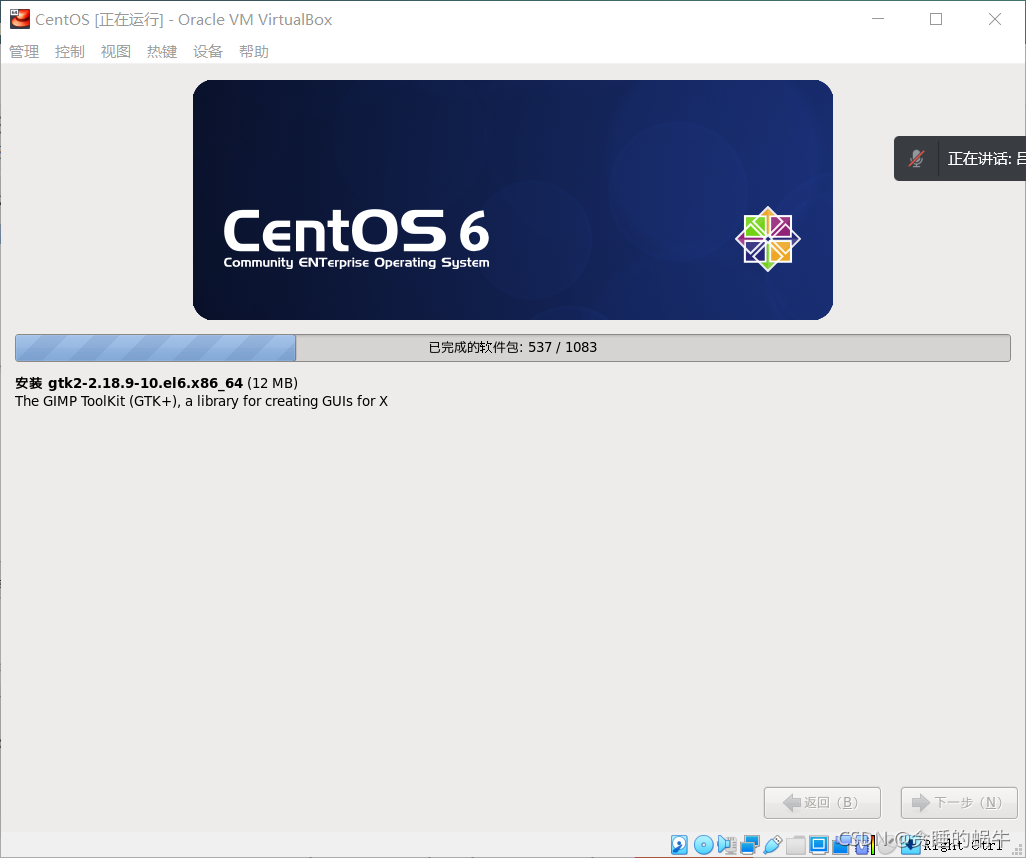
Task: Click the package name gtk2-2.18.9-10.el6.x86_64
Action: click(145, 383)
